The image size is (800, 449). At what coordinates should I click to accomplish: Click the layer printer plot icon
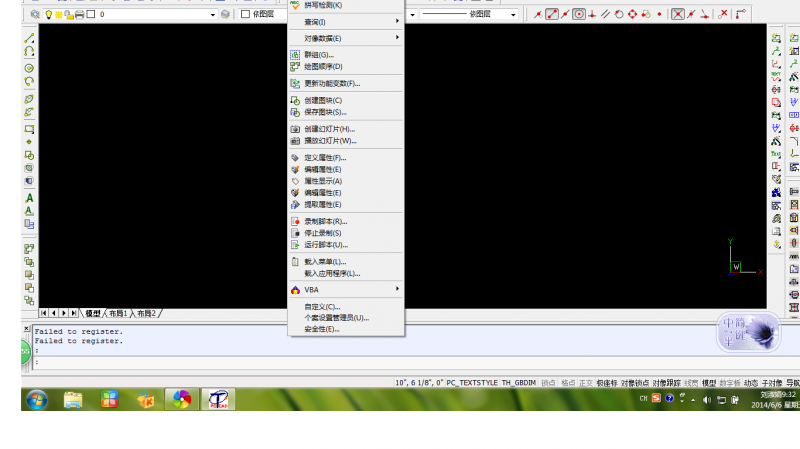[80, 14]
